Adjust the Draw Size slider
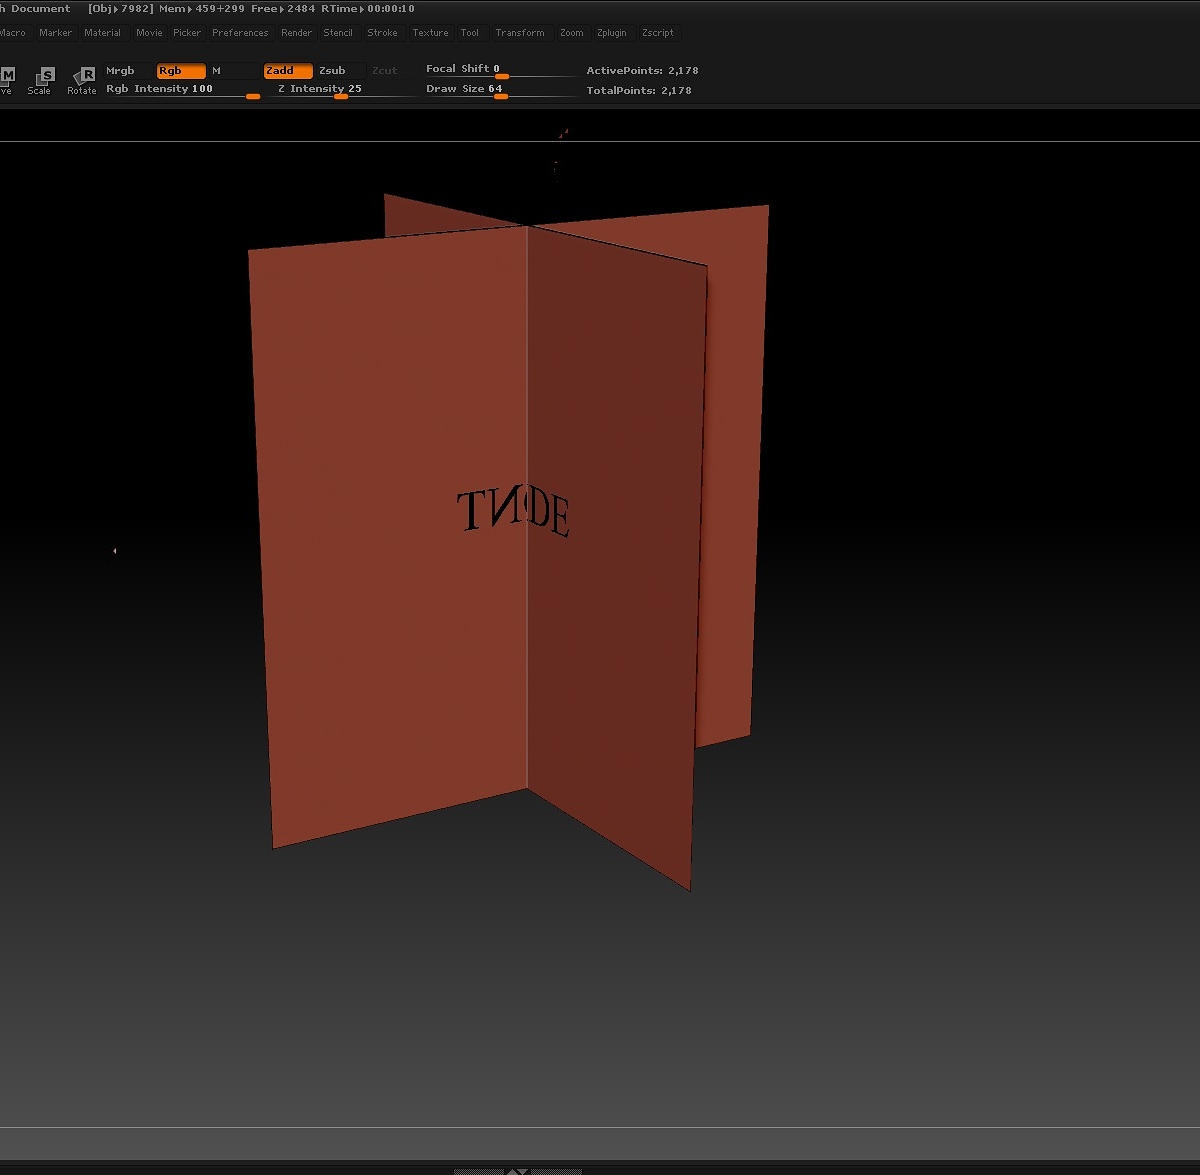Viewport: 1200px width, 1175px height. [500, 90]
